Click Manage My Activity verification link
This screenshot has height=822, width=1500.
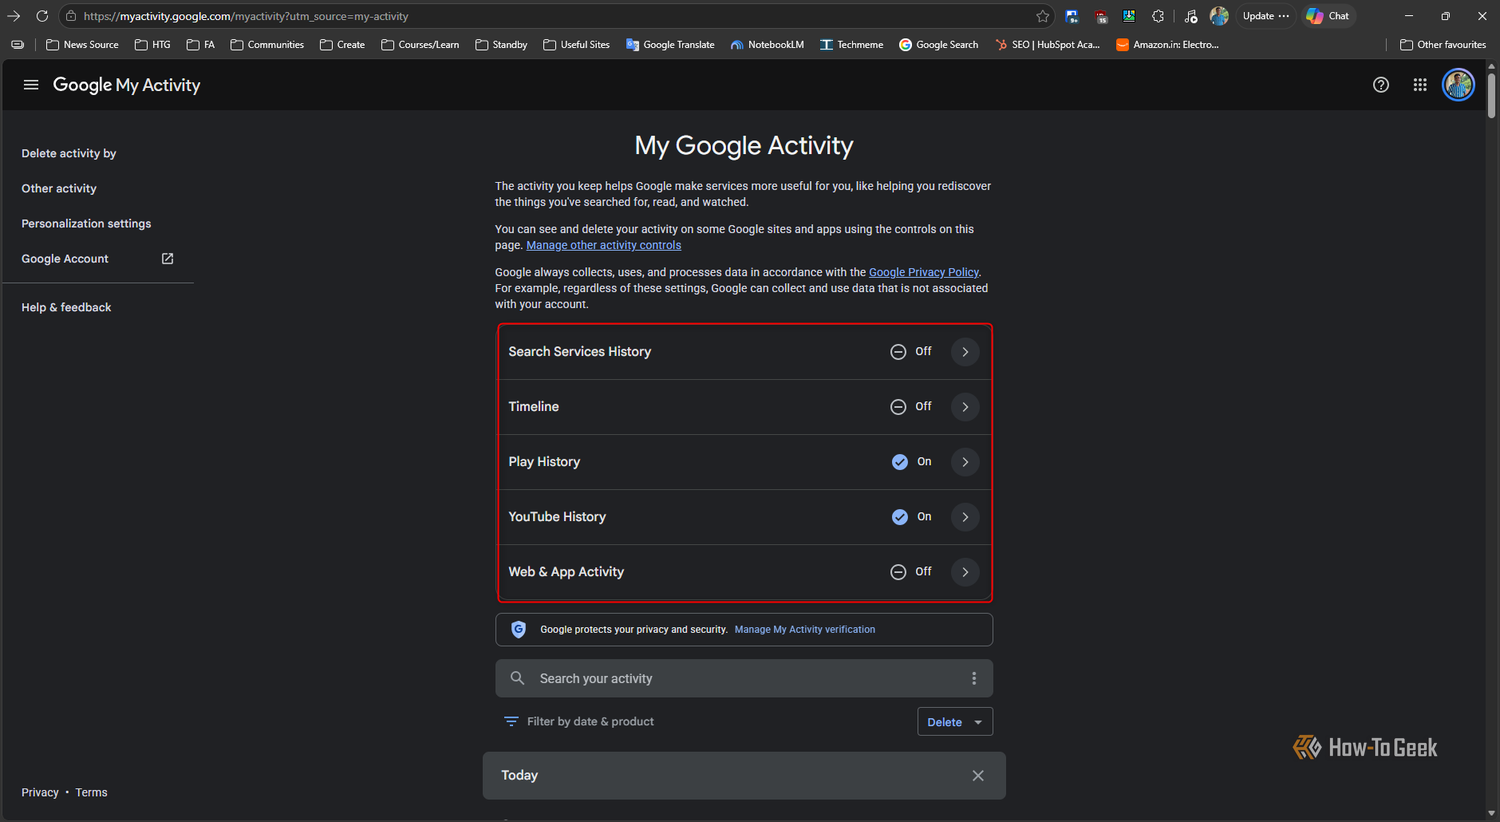805,630
